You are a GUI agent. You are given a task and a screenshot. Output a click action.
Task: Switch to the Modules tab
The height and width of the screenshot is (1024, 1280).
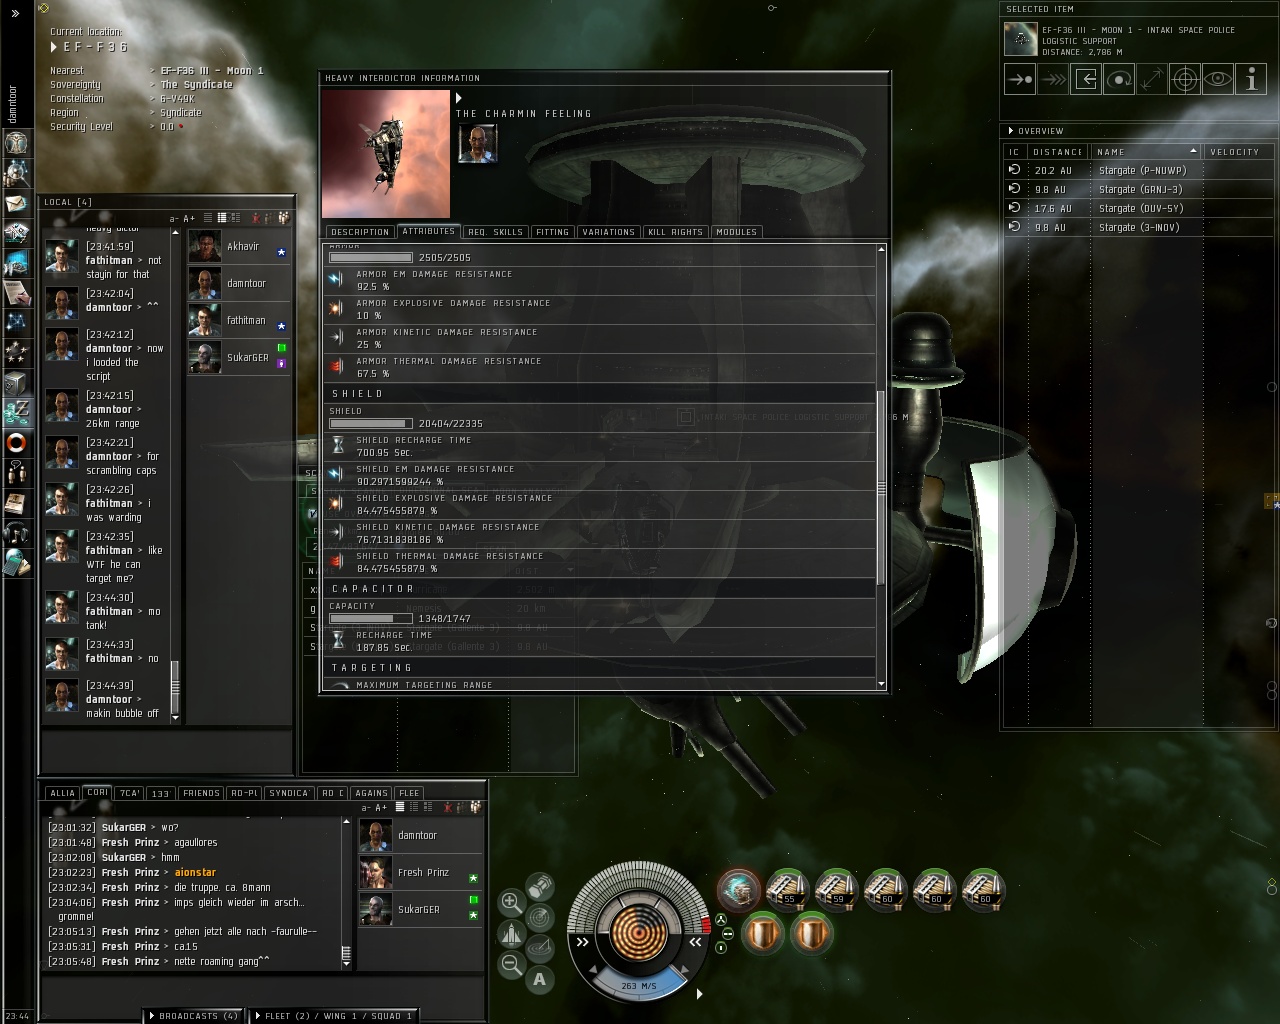737,232
